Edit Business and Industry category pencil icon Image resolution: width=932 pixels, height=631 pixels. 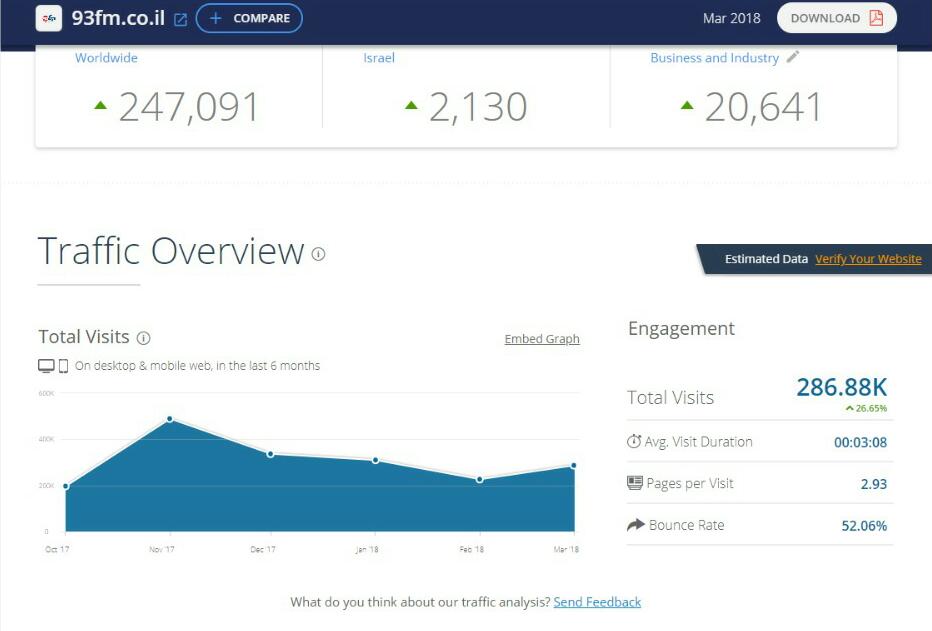pyautogui.click(x=793, y=57)
